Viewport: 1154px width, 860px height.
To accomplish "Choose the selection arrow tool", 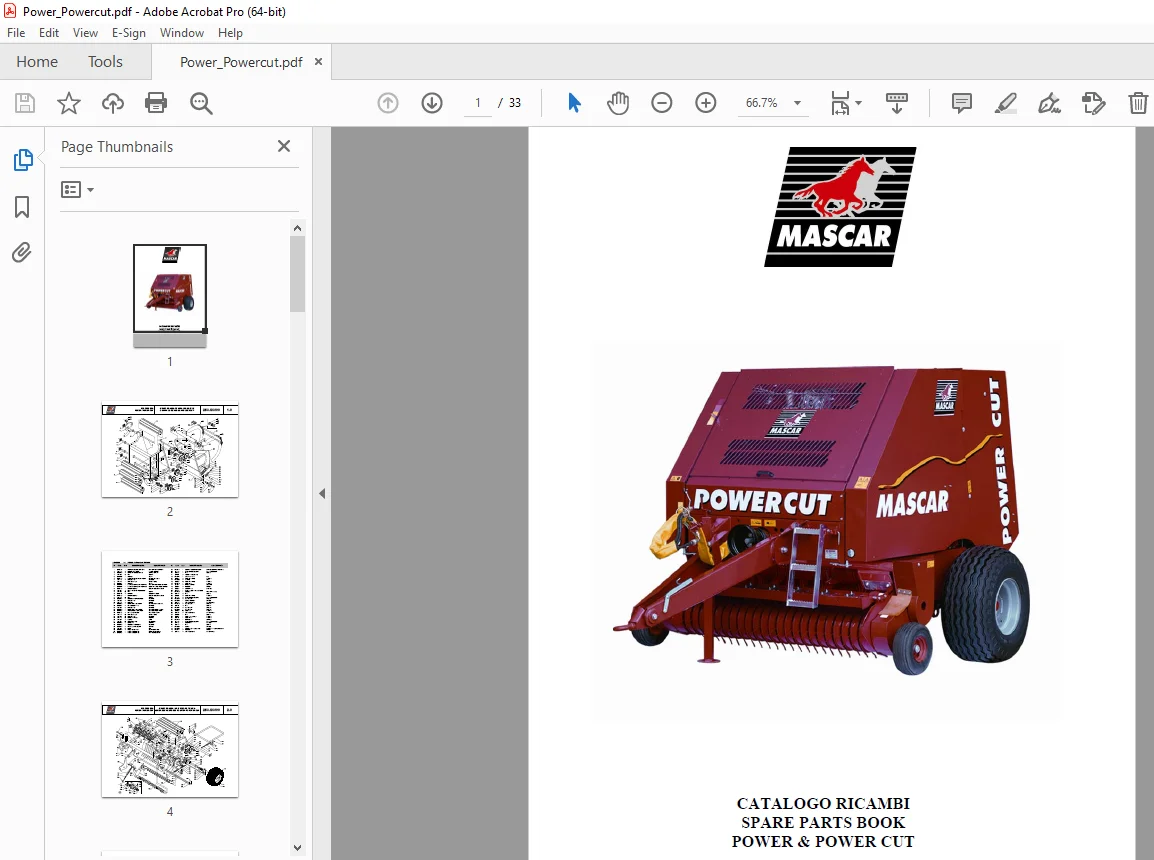I will [x=575, y=103].
